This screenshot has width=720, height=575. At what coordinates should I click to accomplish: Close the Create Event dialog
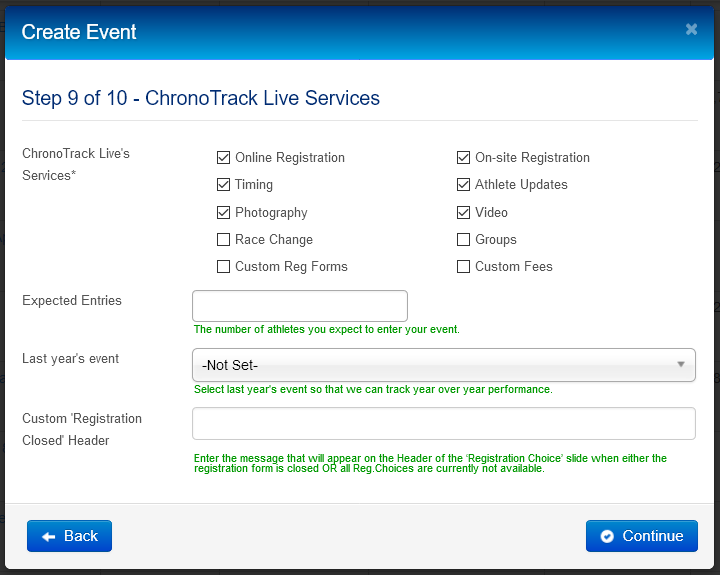pos(691,29)
